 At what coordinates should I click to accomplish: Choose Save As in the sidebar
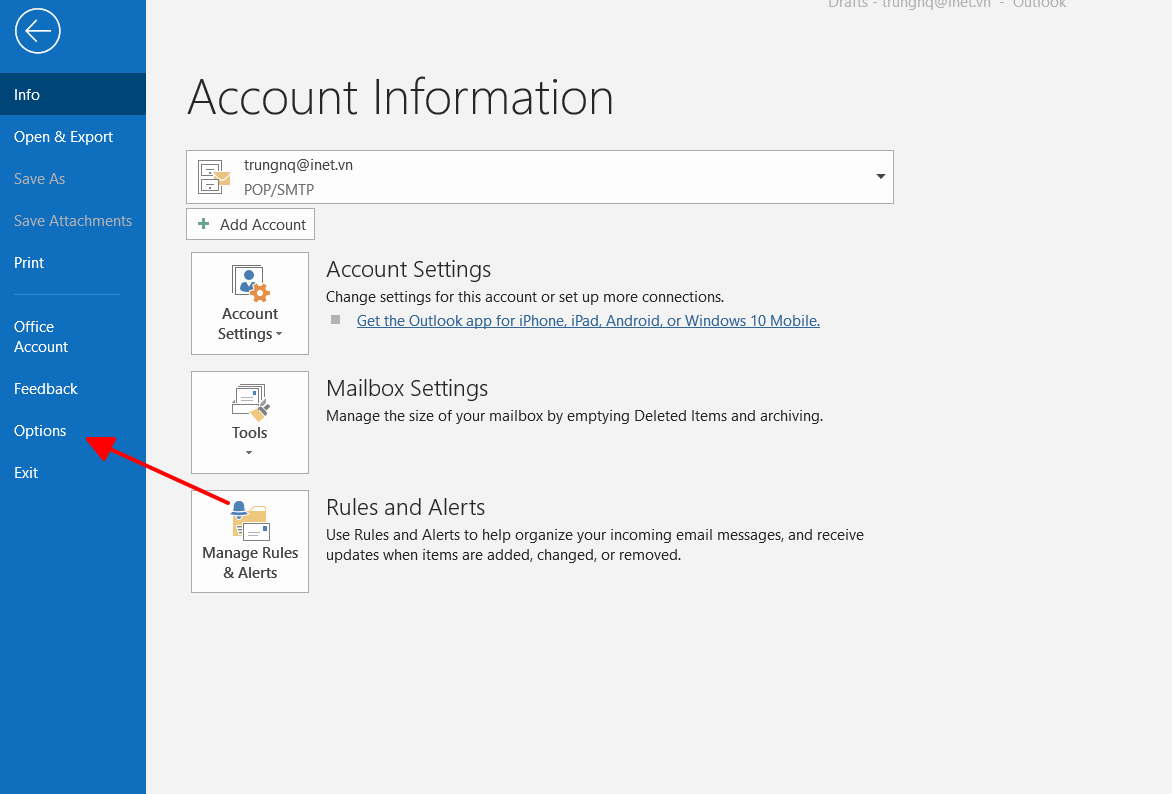pos(73,179)
